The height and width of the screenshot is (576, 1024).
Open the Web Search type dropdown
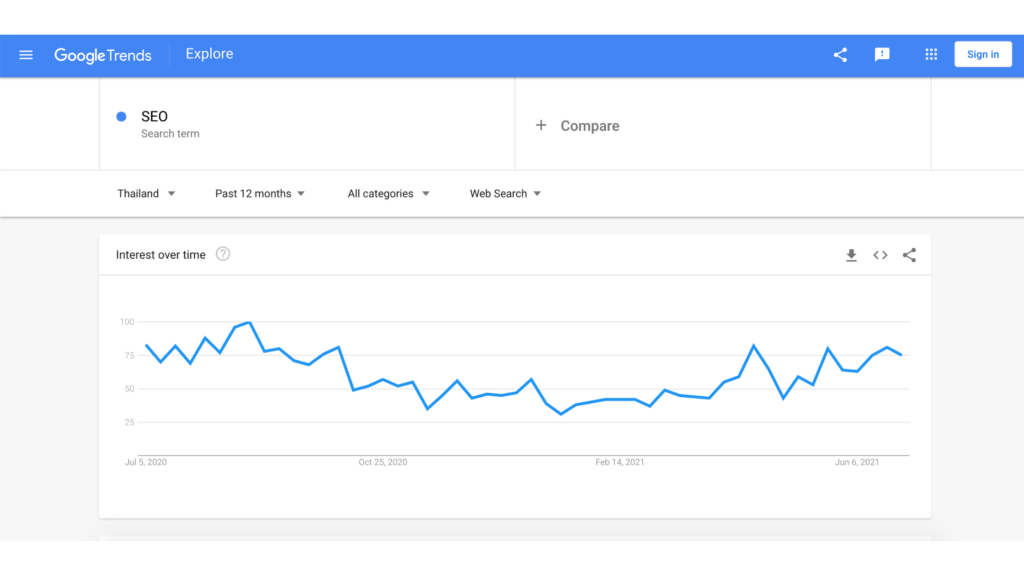(x=505, y=193)
